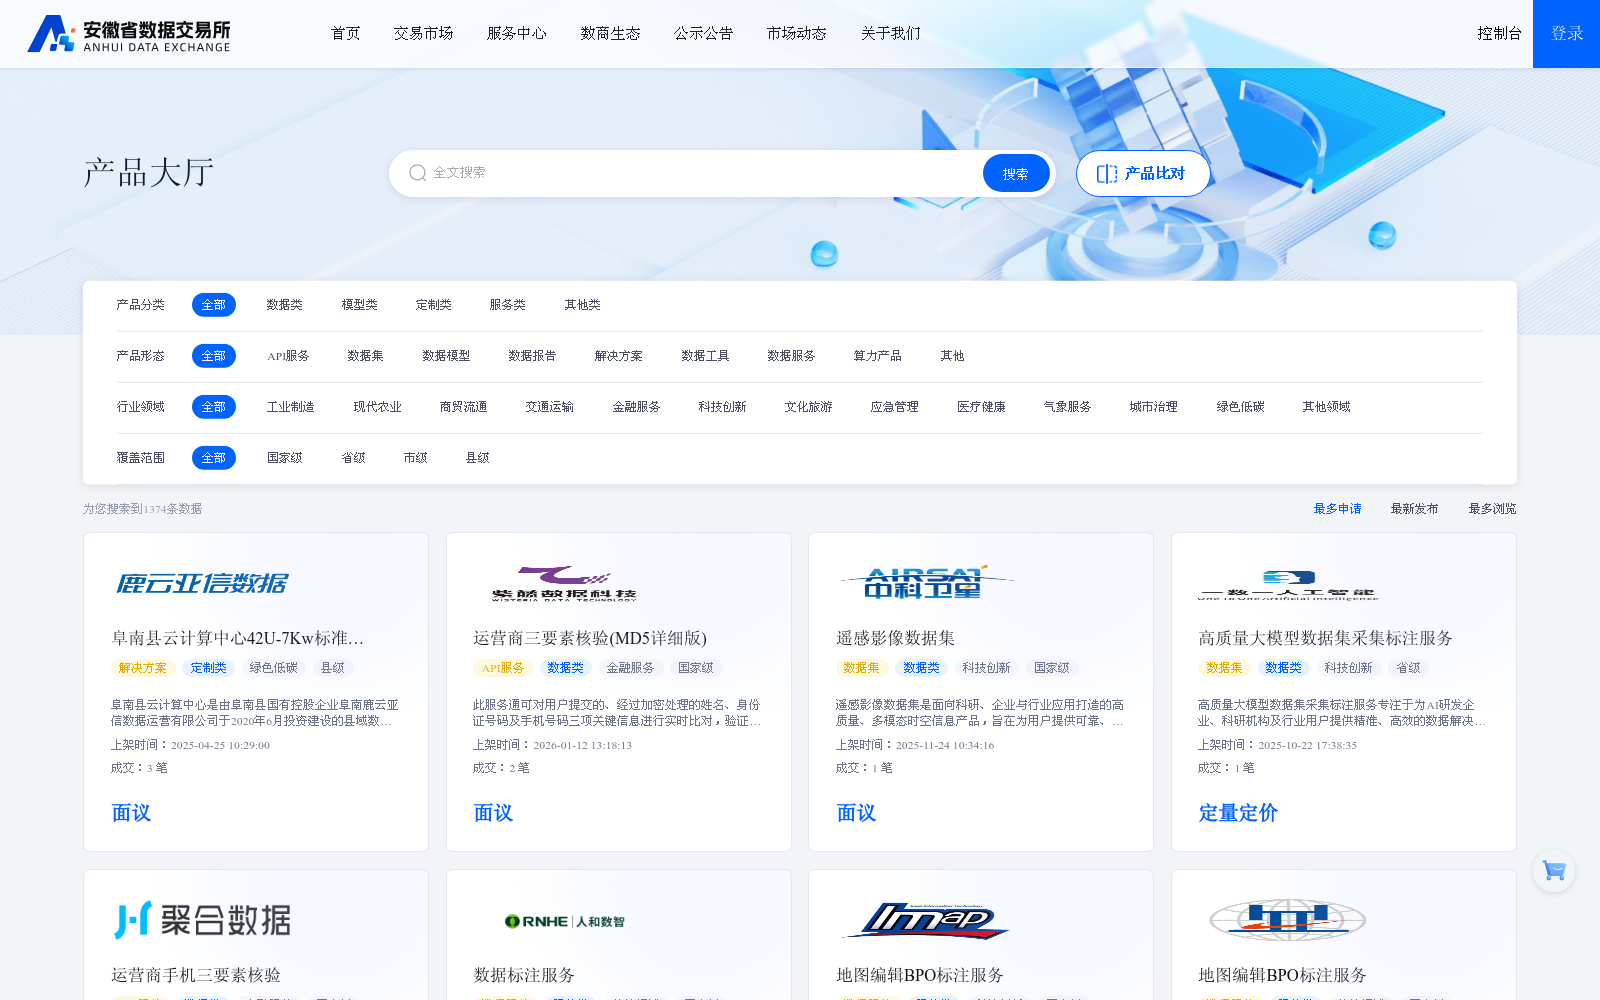This screenshot has height=1000, width=1600.
Task: Filter product category by 服务类
Action: click(507, 305)
